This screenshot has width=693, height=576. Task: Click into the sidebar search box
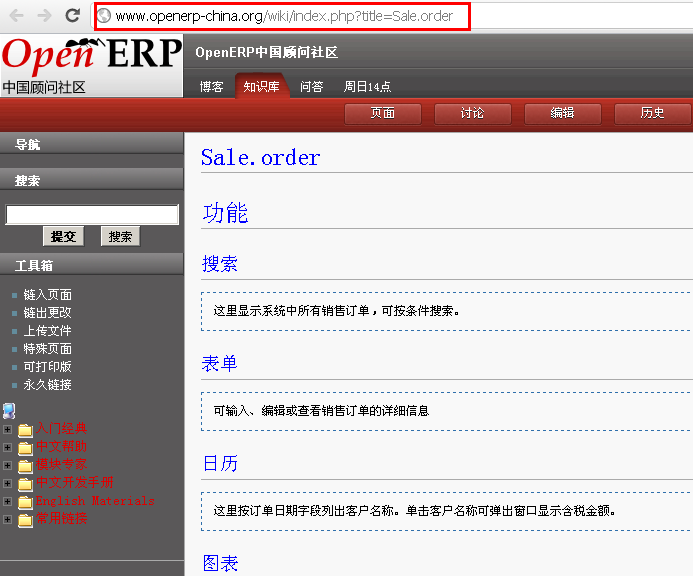pyautogui.click(x=92, y=215)
